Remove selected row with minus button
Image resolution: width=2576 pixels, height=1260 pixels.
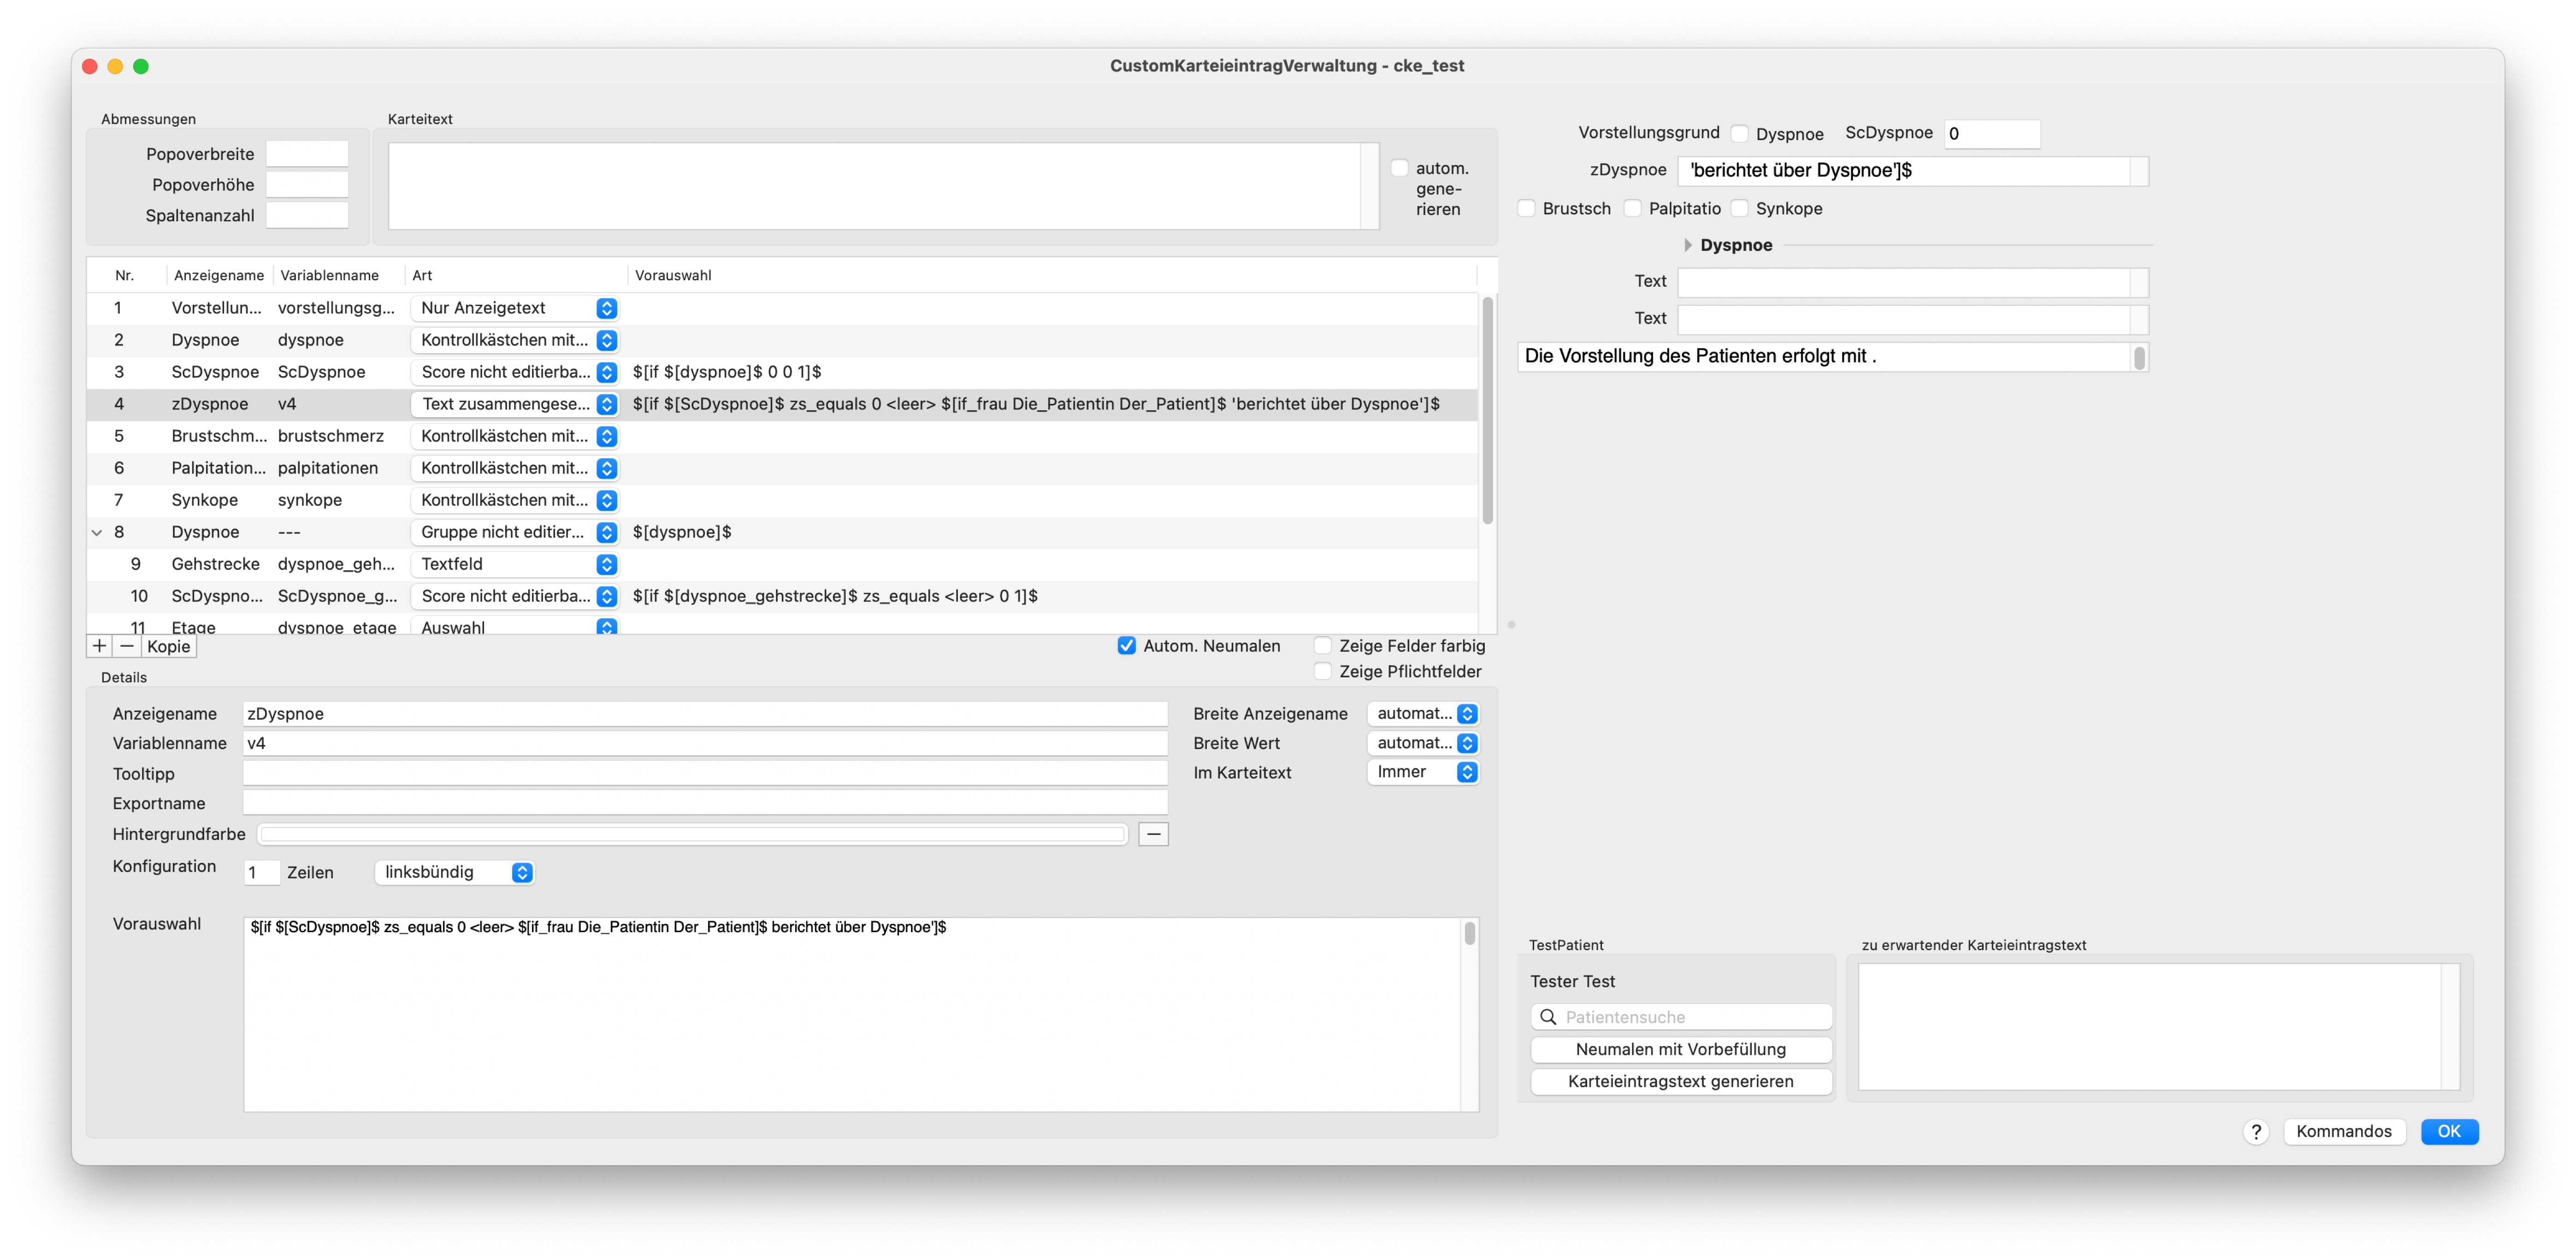[x=126, y=646]
